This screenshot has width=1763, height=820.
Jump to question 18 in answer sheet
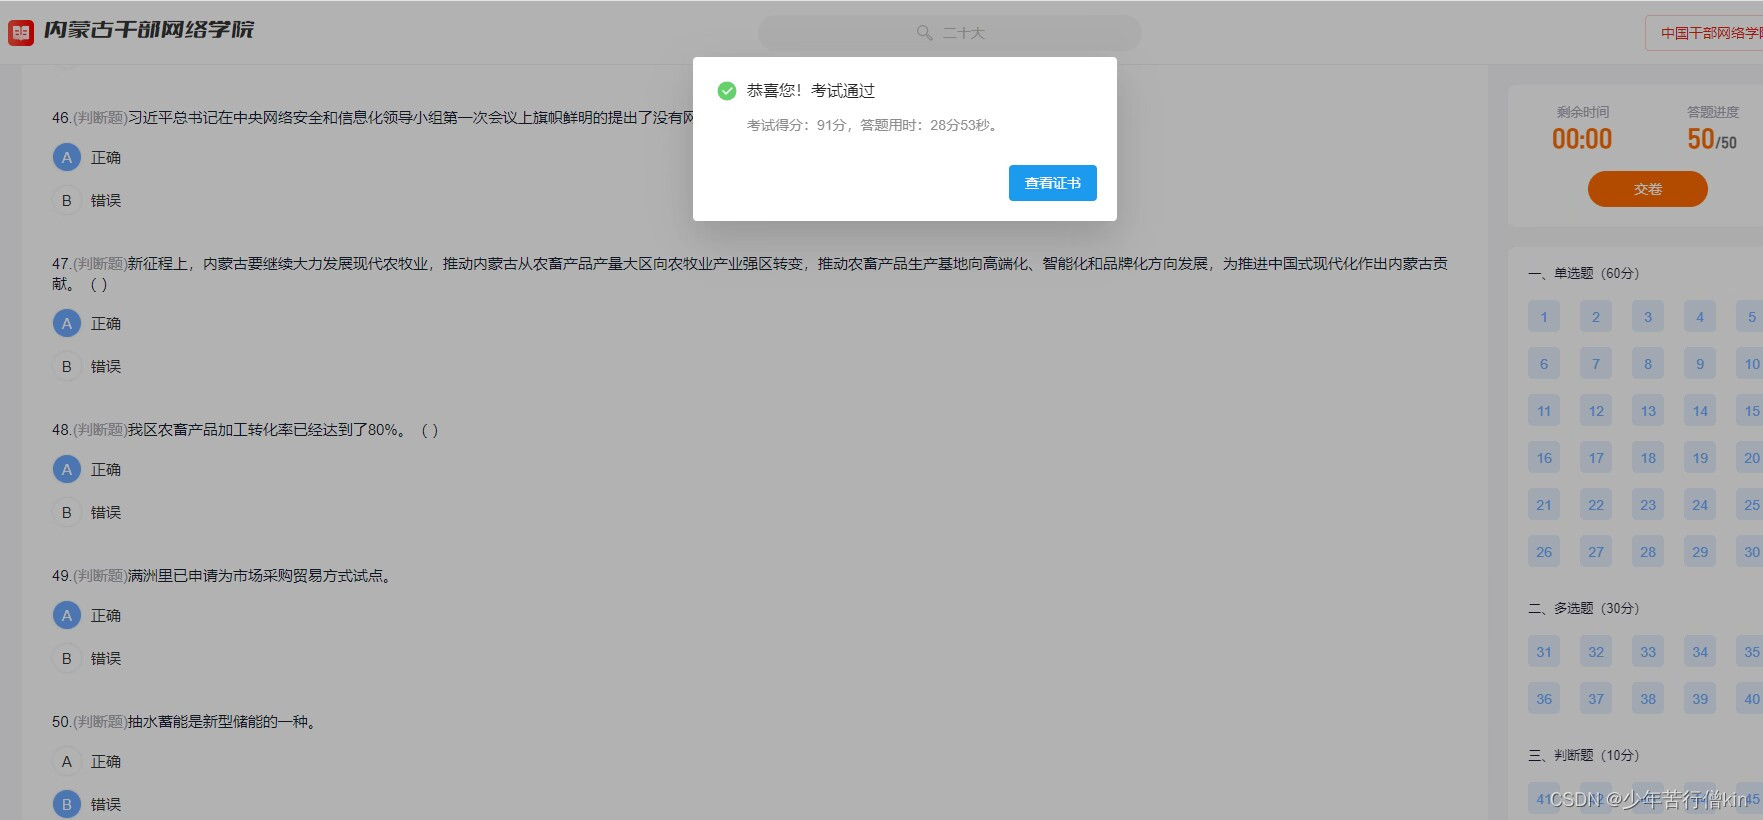(x=1648, y=458)
